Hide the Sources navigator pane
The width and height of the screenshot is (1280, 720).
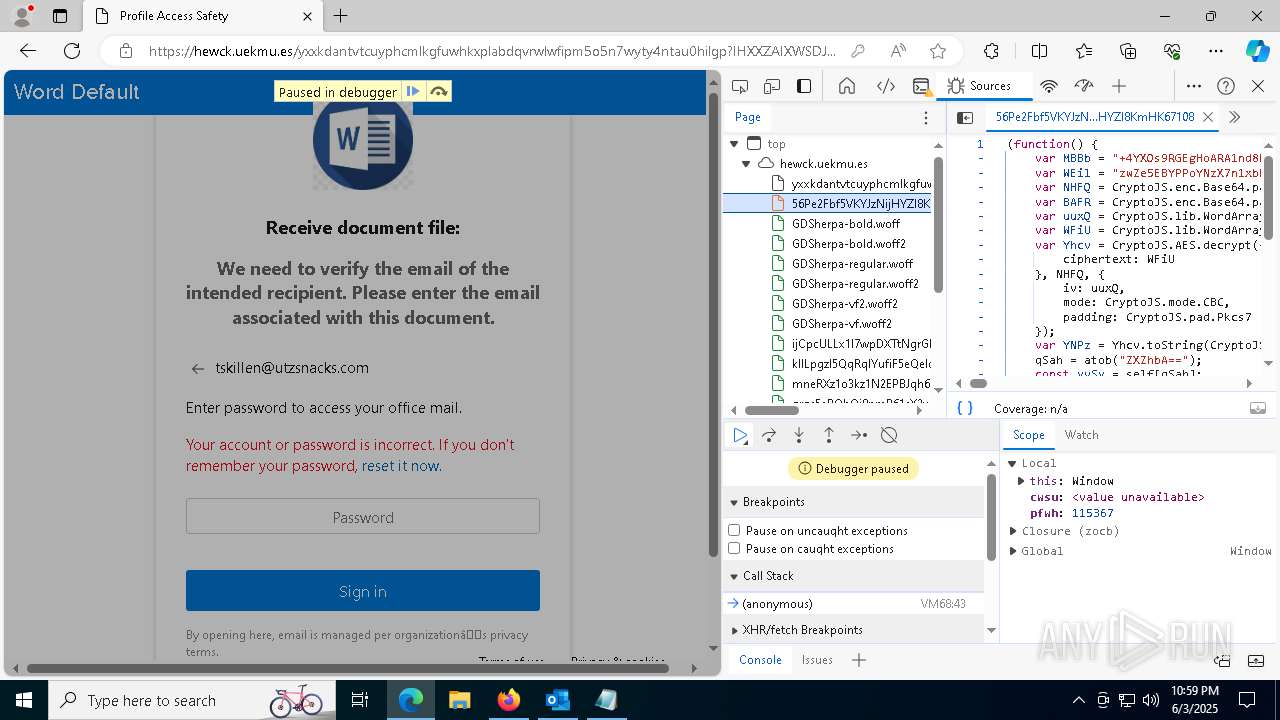pos(965,117)
